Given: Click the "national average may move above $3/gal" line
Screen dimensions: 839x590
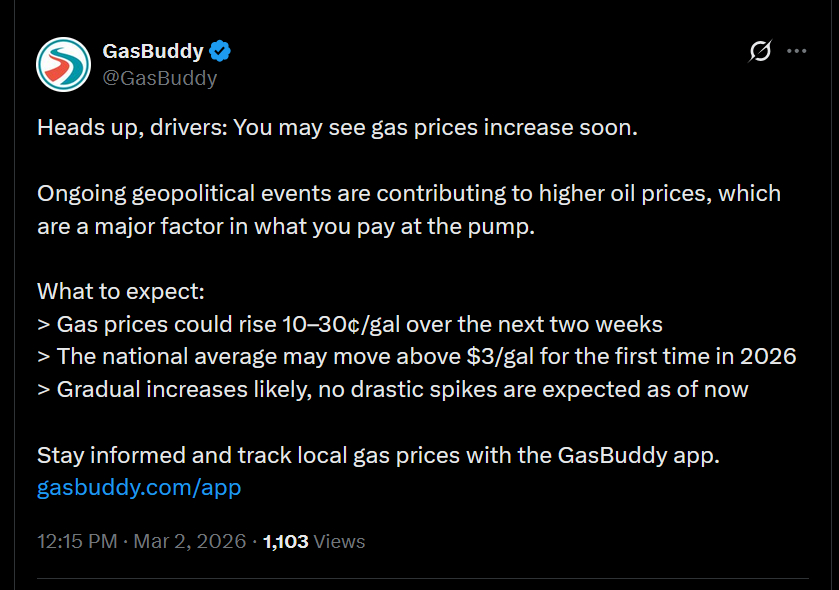Looking at the screenshot, I should (417, 357).
